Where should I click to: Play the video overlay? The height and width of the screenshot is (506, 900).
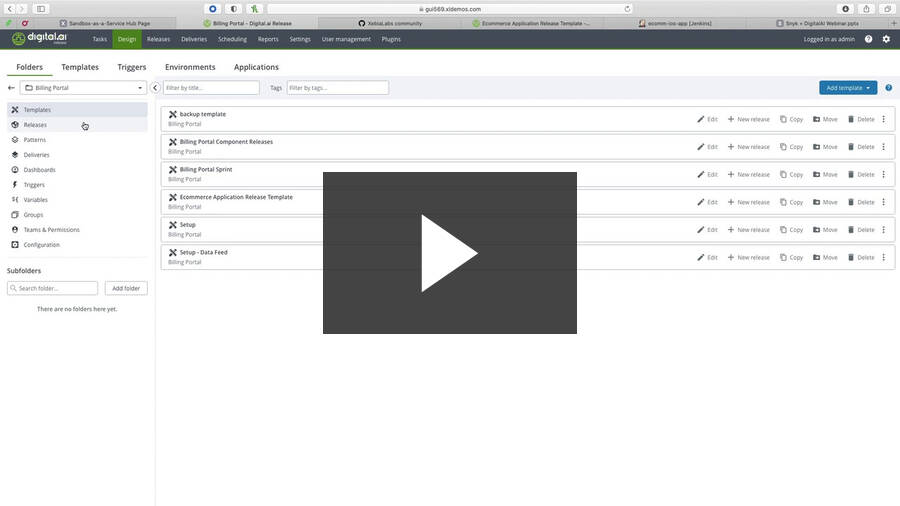coord(449,253)
